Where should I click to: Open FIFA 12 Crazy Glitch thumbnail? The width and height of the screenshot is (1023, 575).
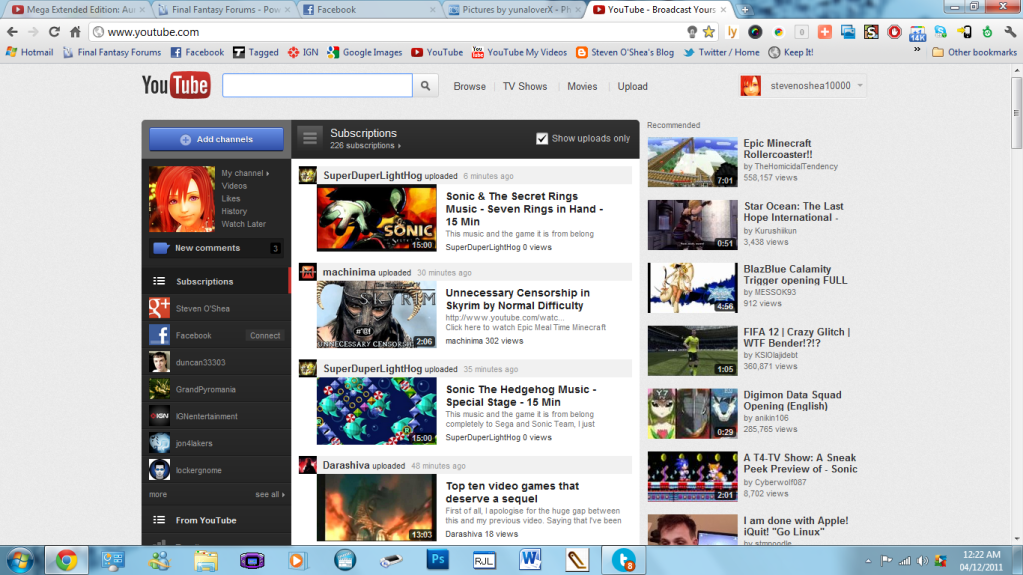tap(692, 350)
